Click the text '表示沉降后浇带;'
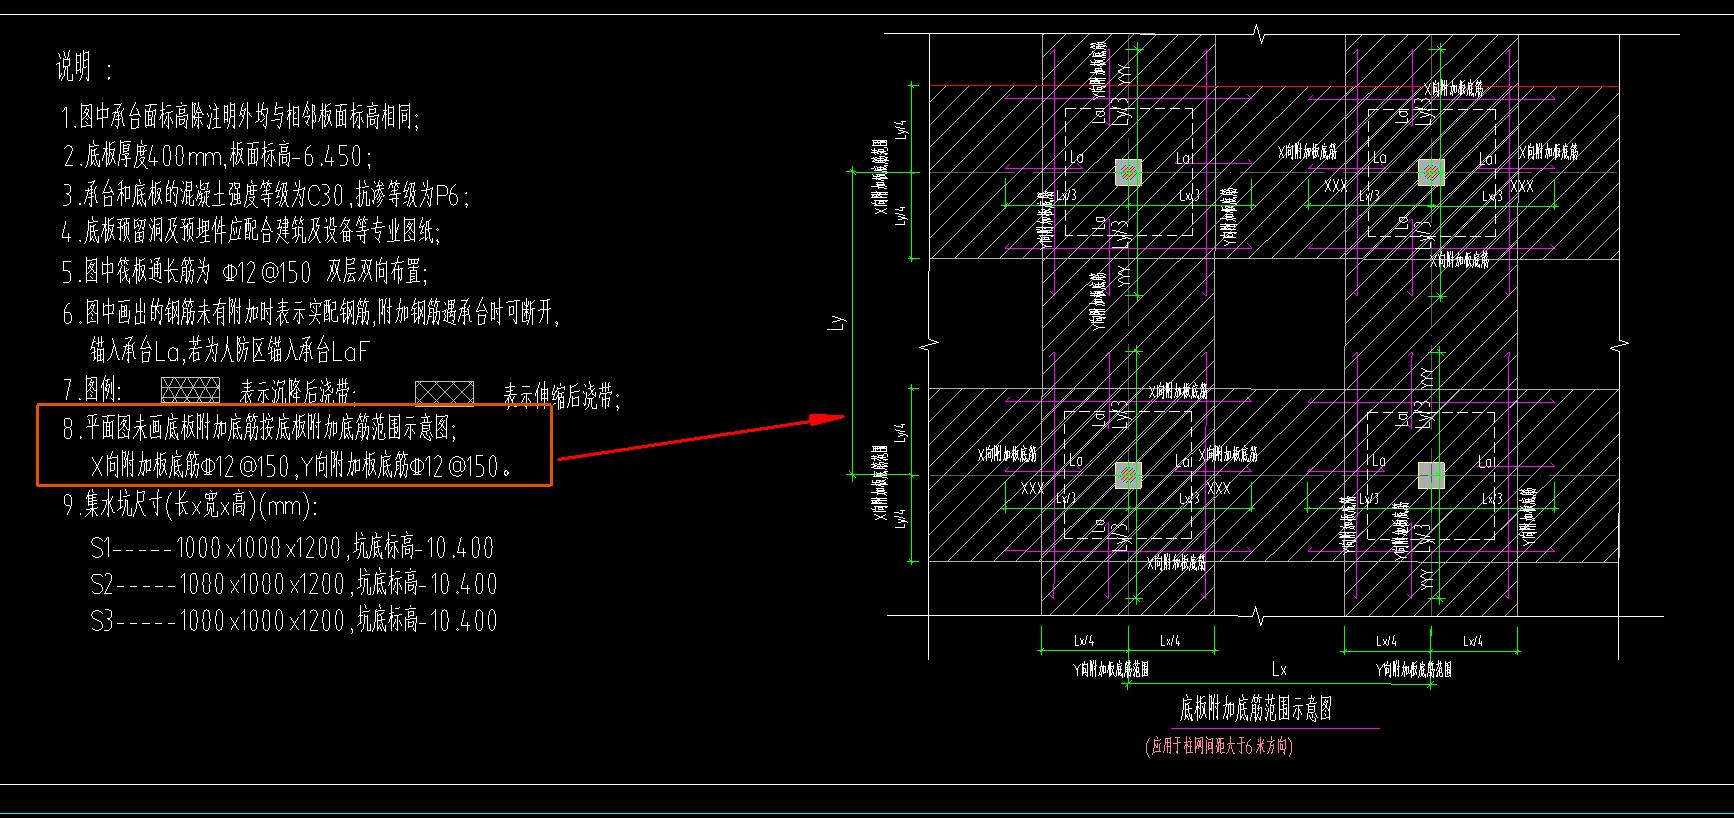 [x=297, y=393]
